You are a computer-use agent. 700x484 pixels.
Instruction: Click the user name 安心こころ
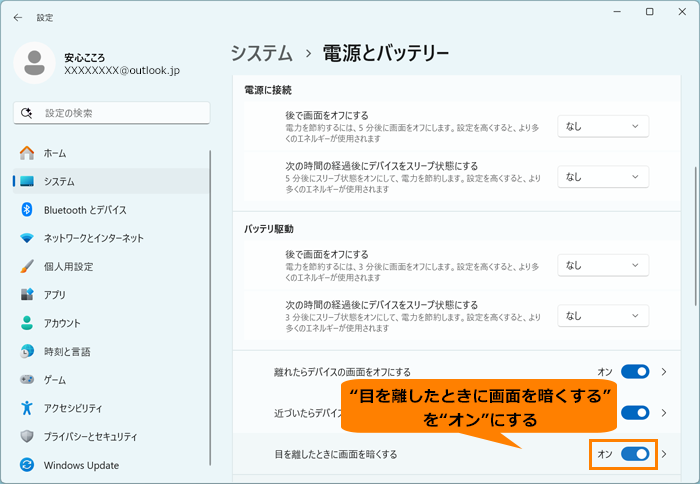(x=84, y=58)
